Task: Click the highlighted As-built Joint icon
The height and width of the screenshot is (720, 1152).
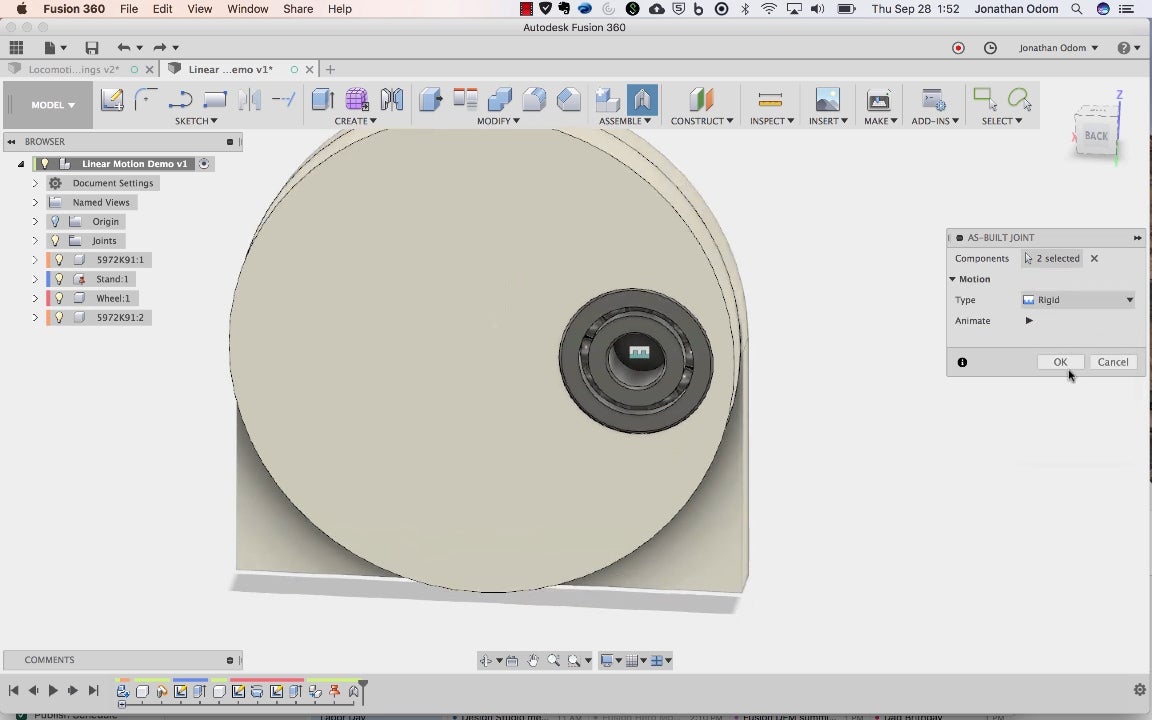Action: 642,99
